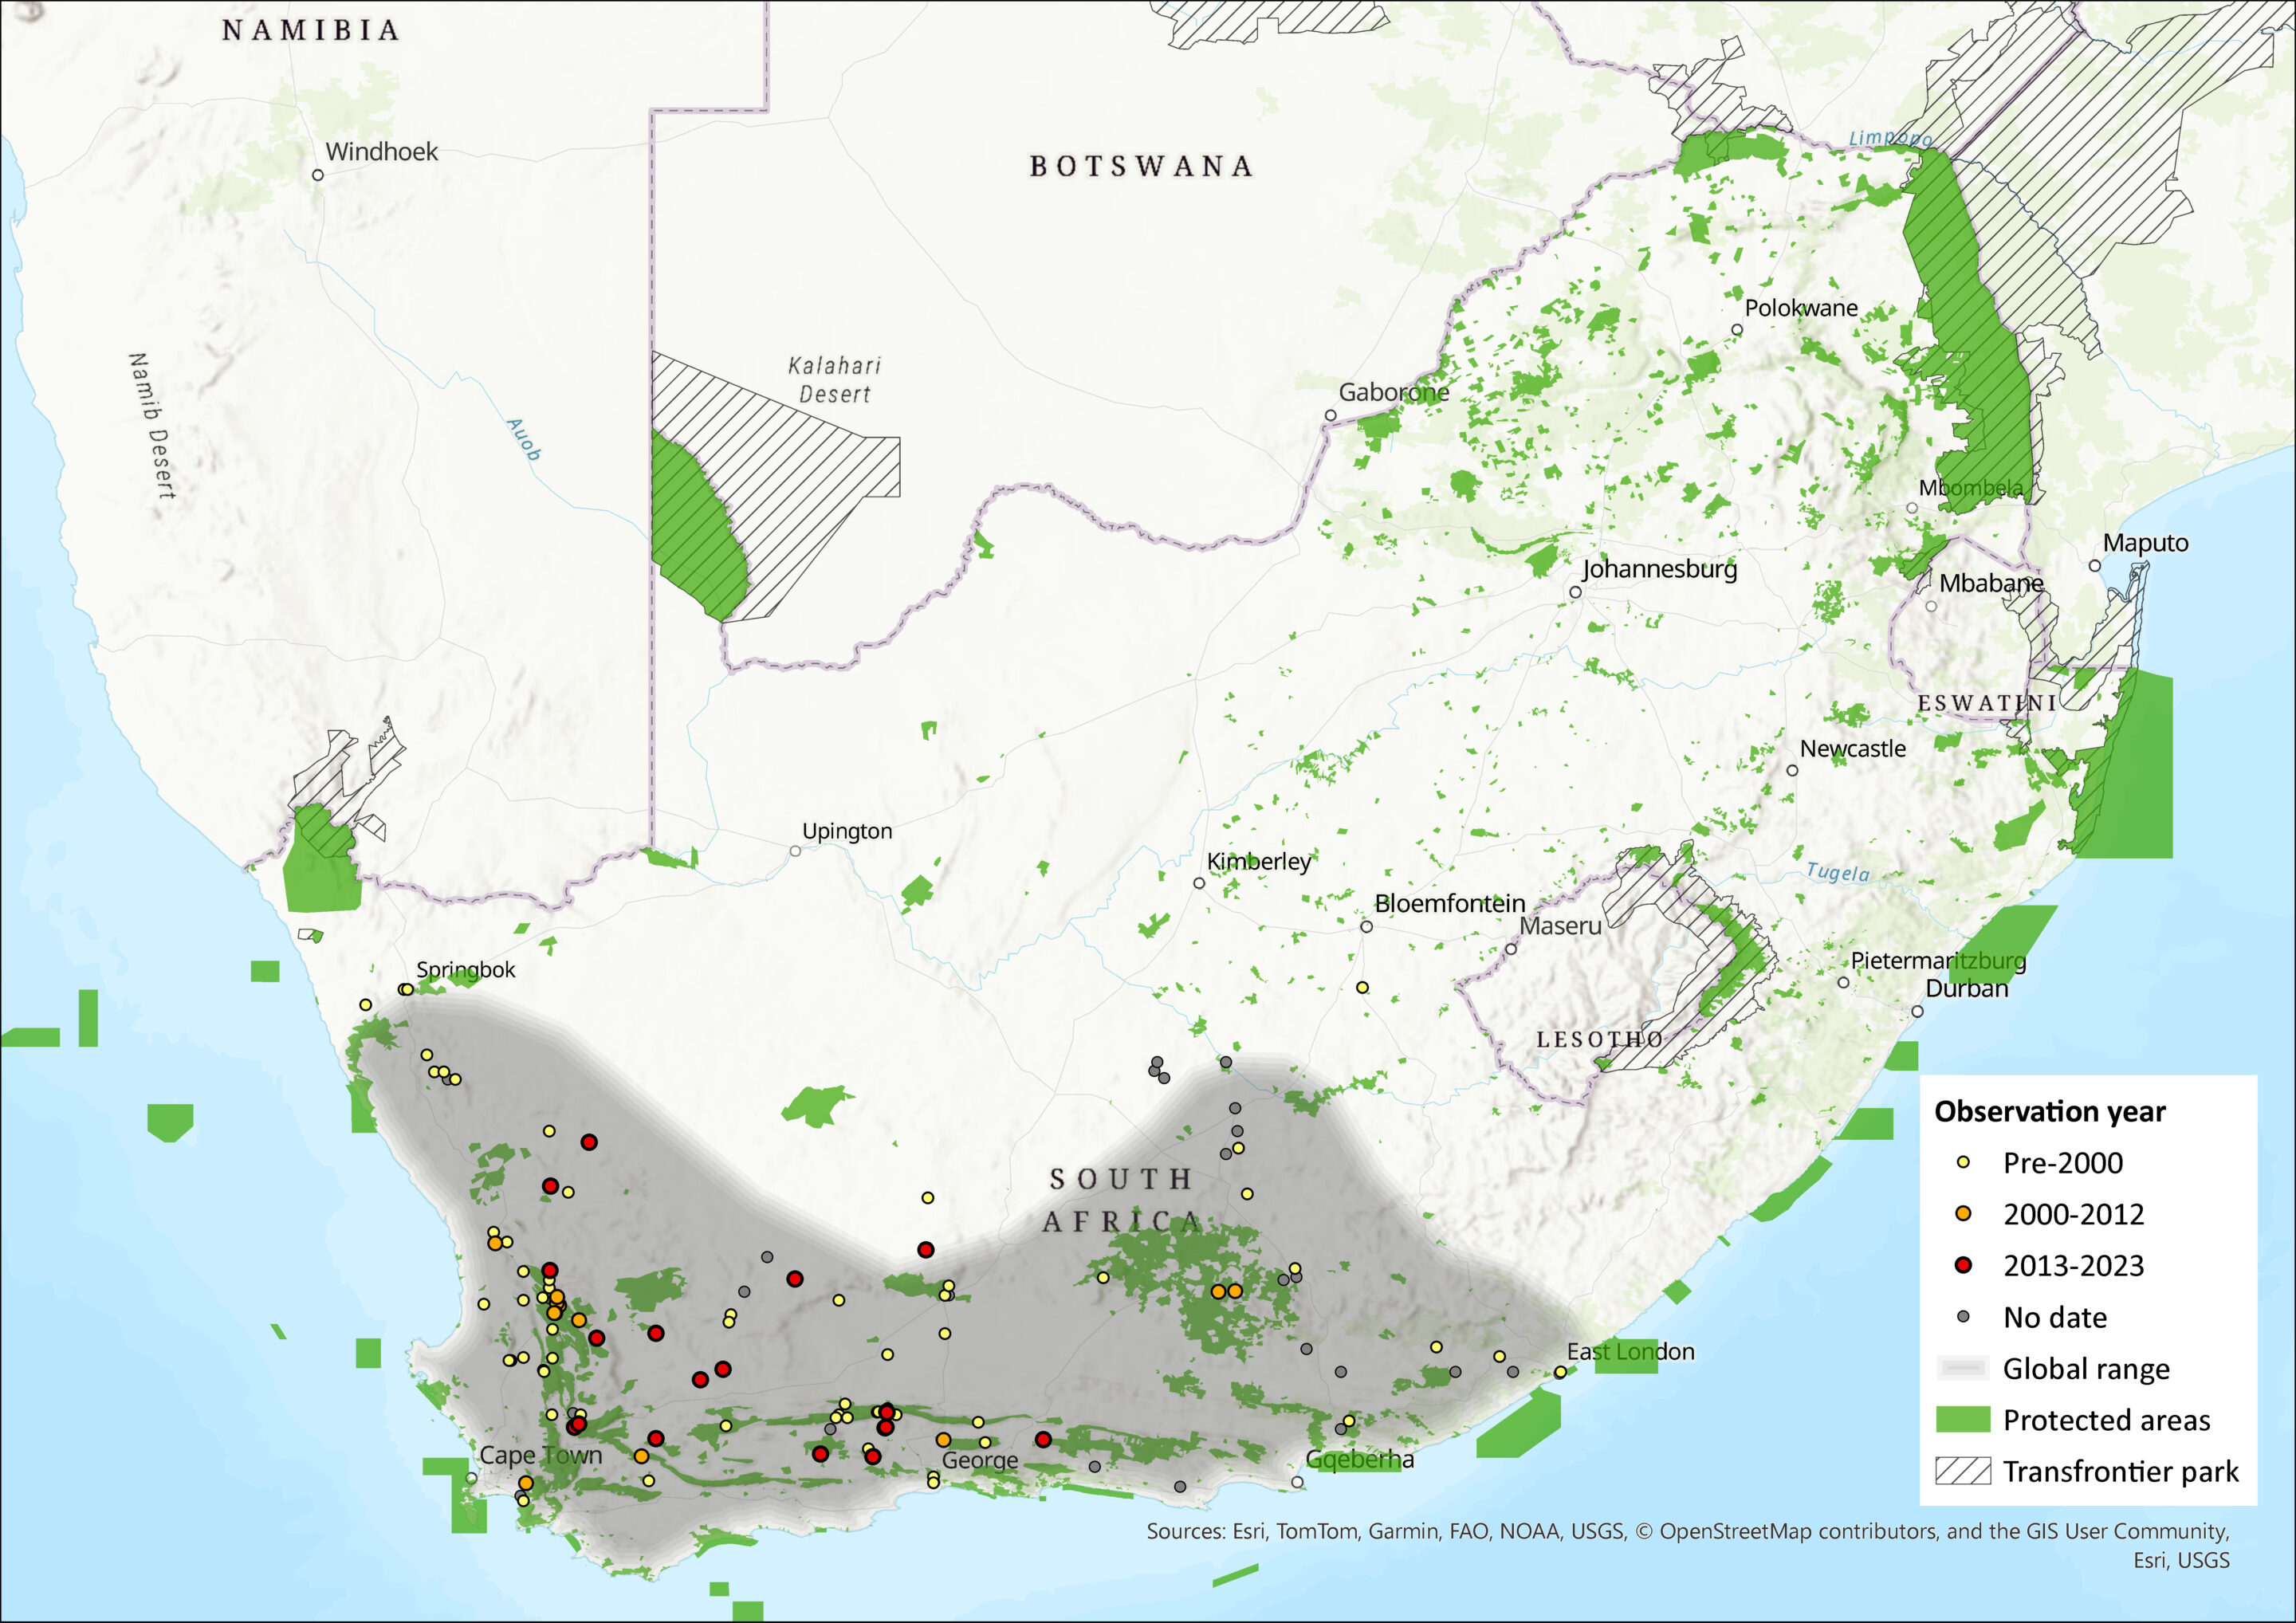Click the Johannesburg city marker dot

[x=1575, y=592]
